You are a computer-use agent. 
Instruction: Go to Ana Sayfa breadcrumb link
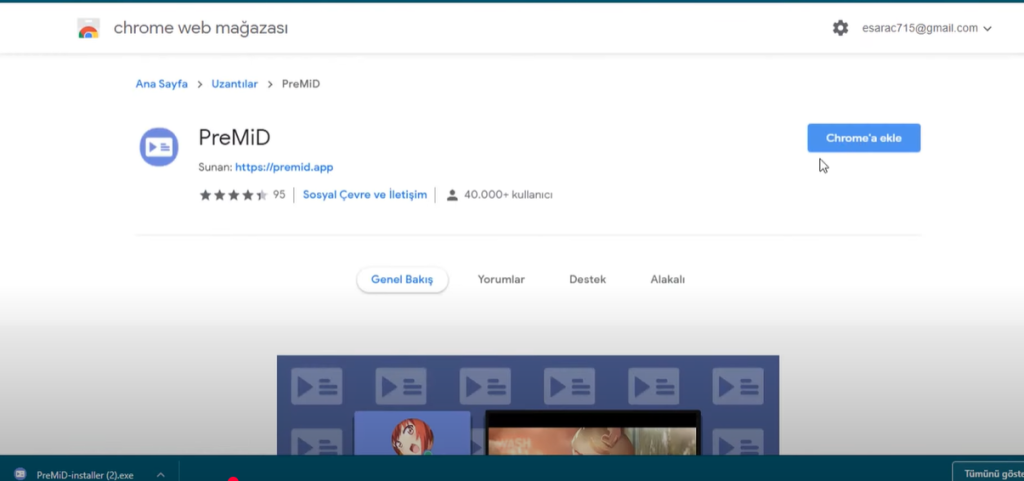(161, 84)
